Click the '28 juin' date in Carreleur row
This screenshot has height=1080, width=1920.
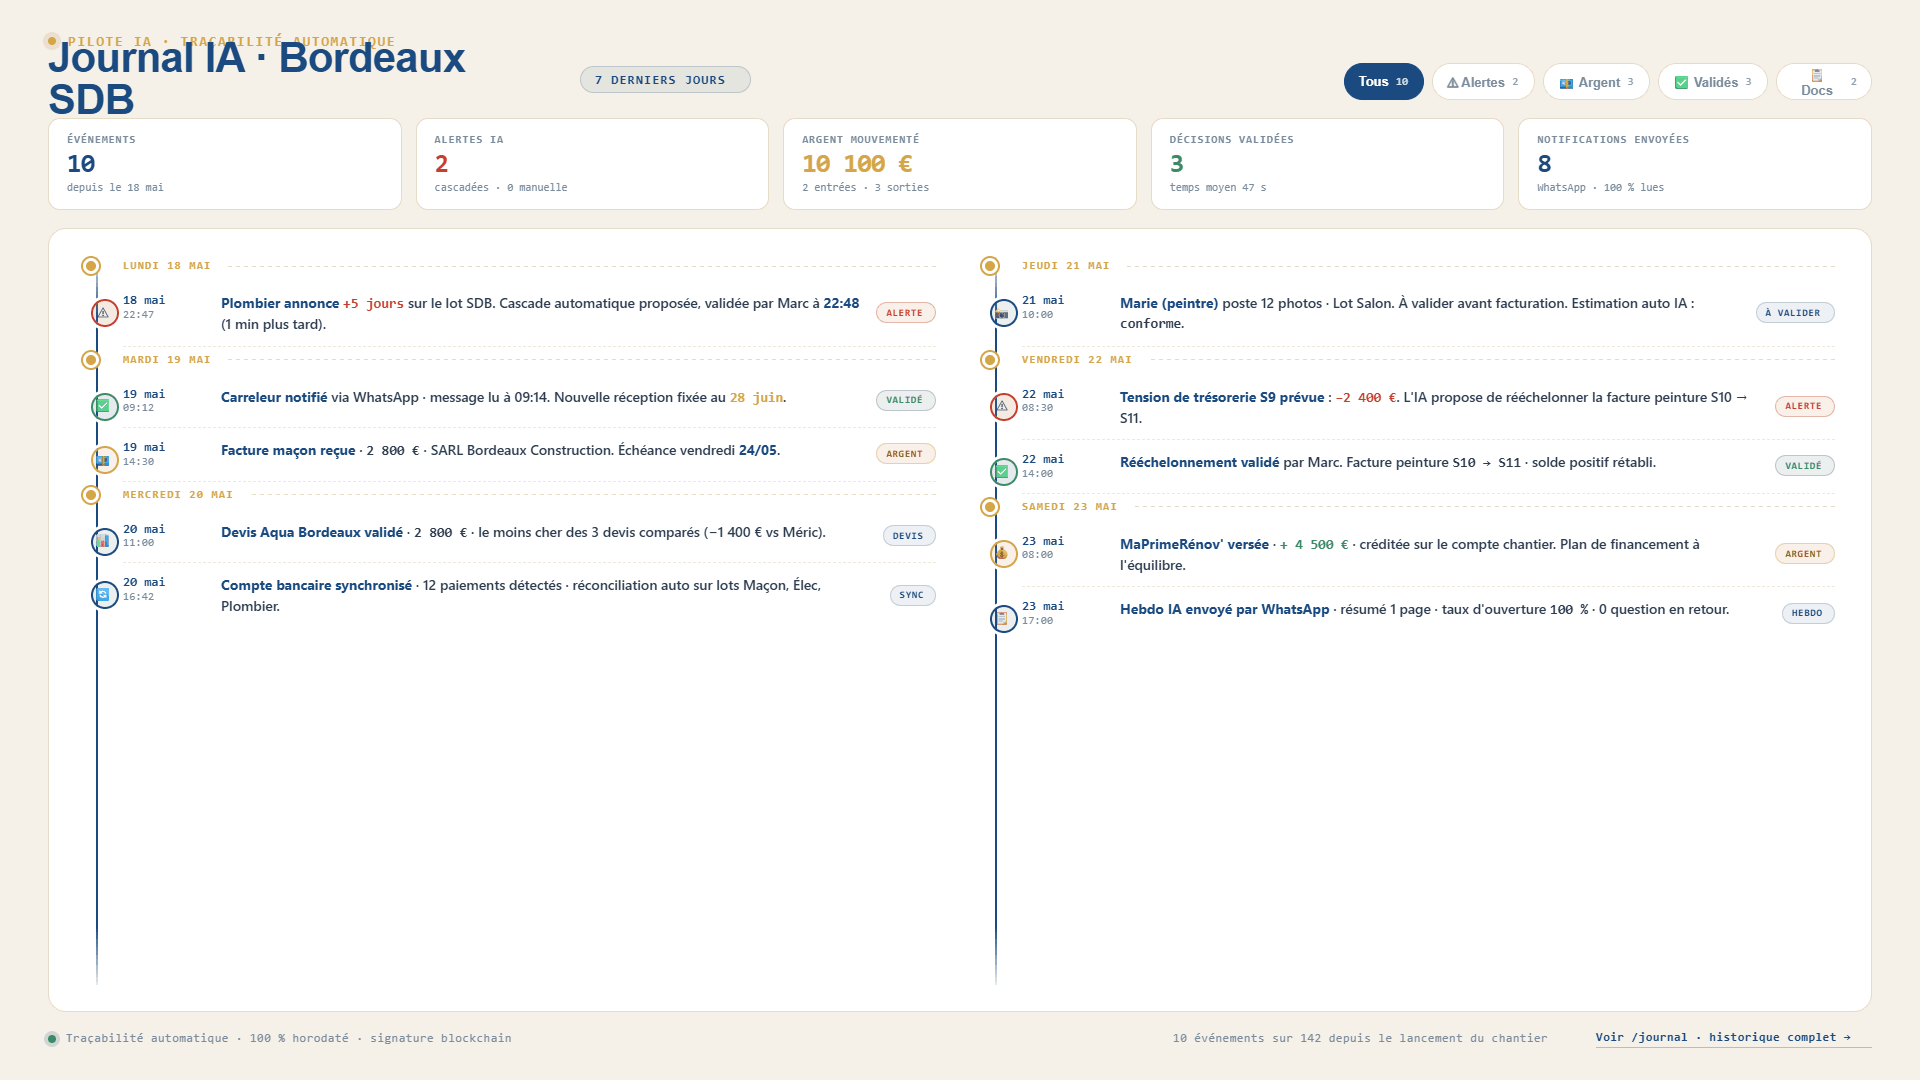(756, 397)
